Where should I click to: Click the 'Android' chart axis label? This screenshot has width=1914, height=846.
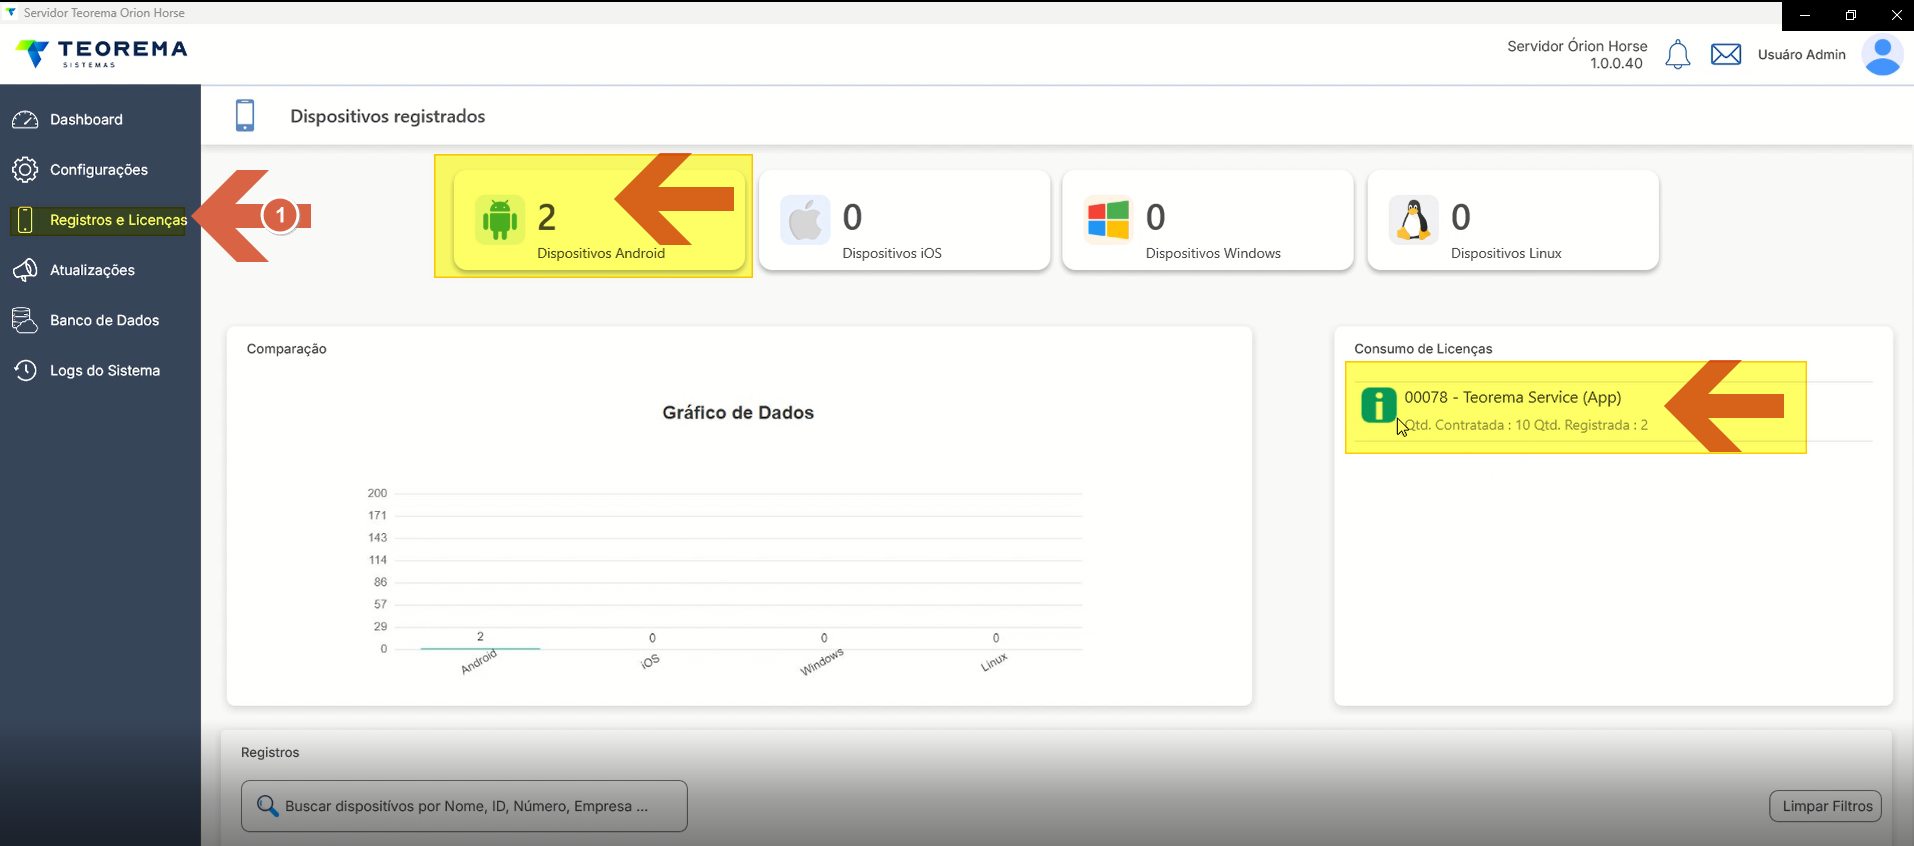[x=479, y=662]
